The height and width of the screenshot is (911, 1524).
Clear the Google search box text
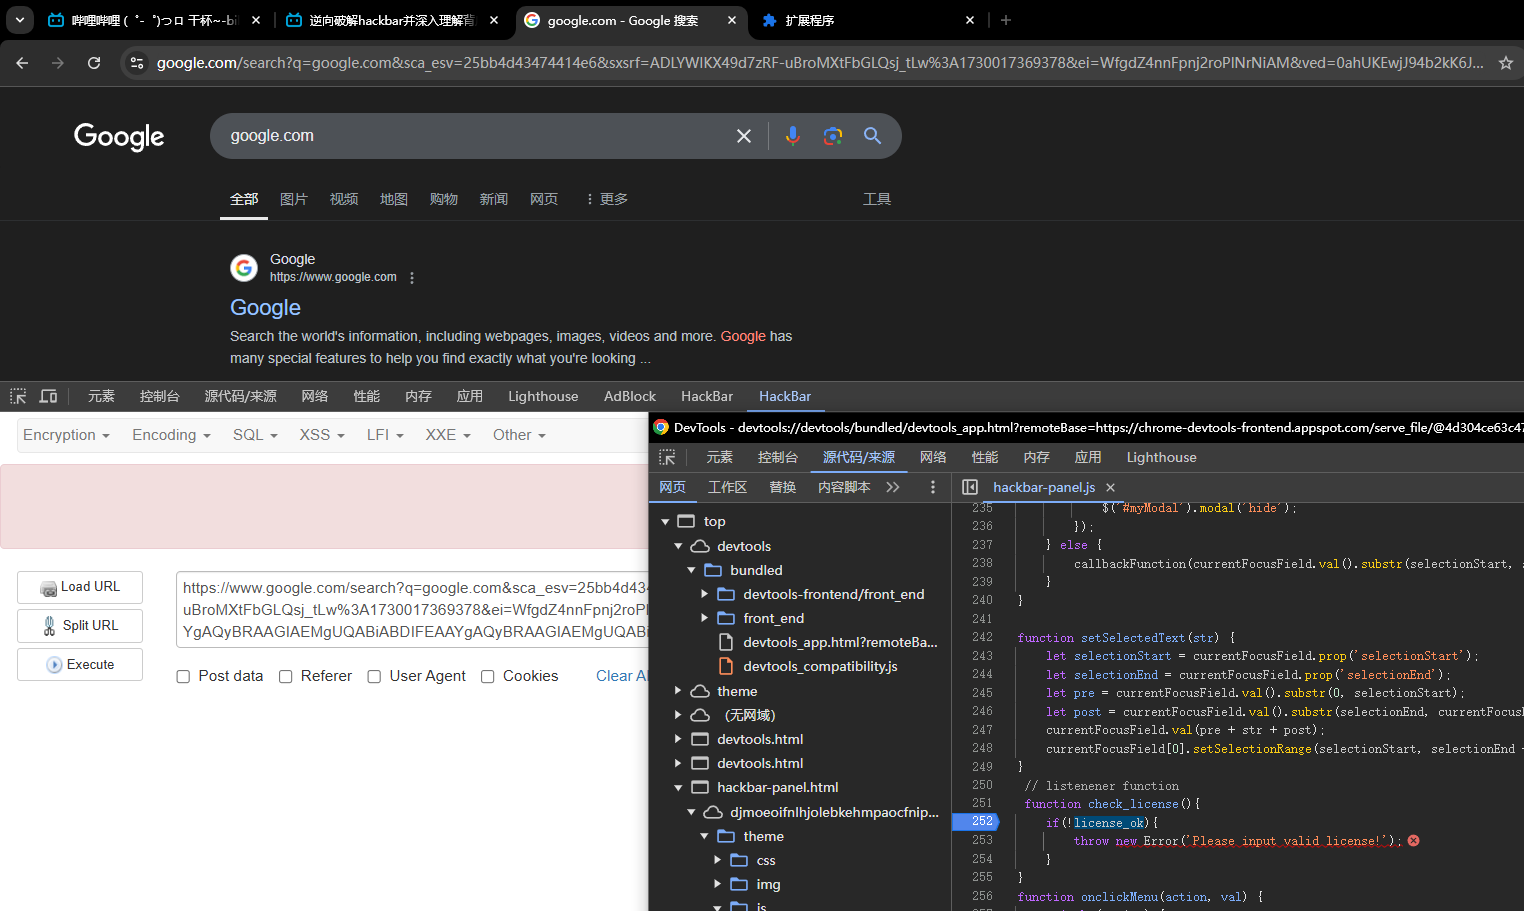[744, 136]
